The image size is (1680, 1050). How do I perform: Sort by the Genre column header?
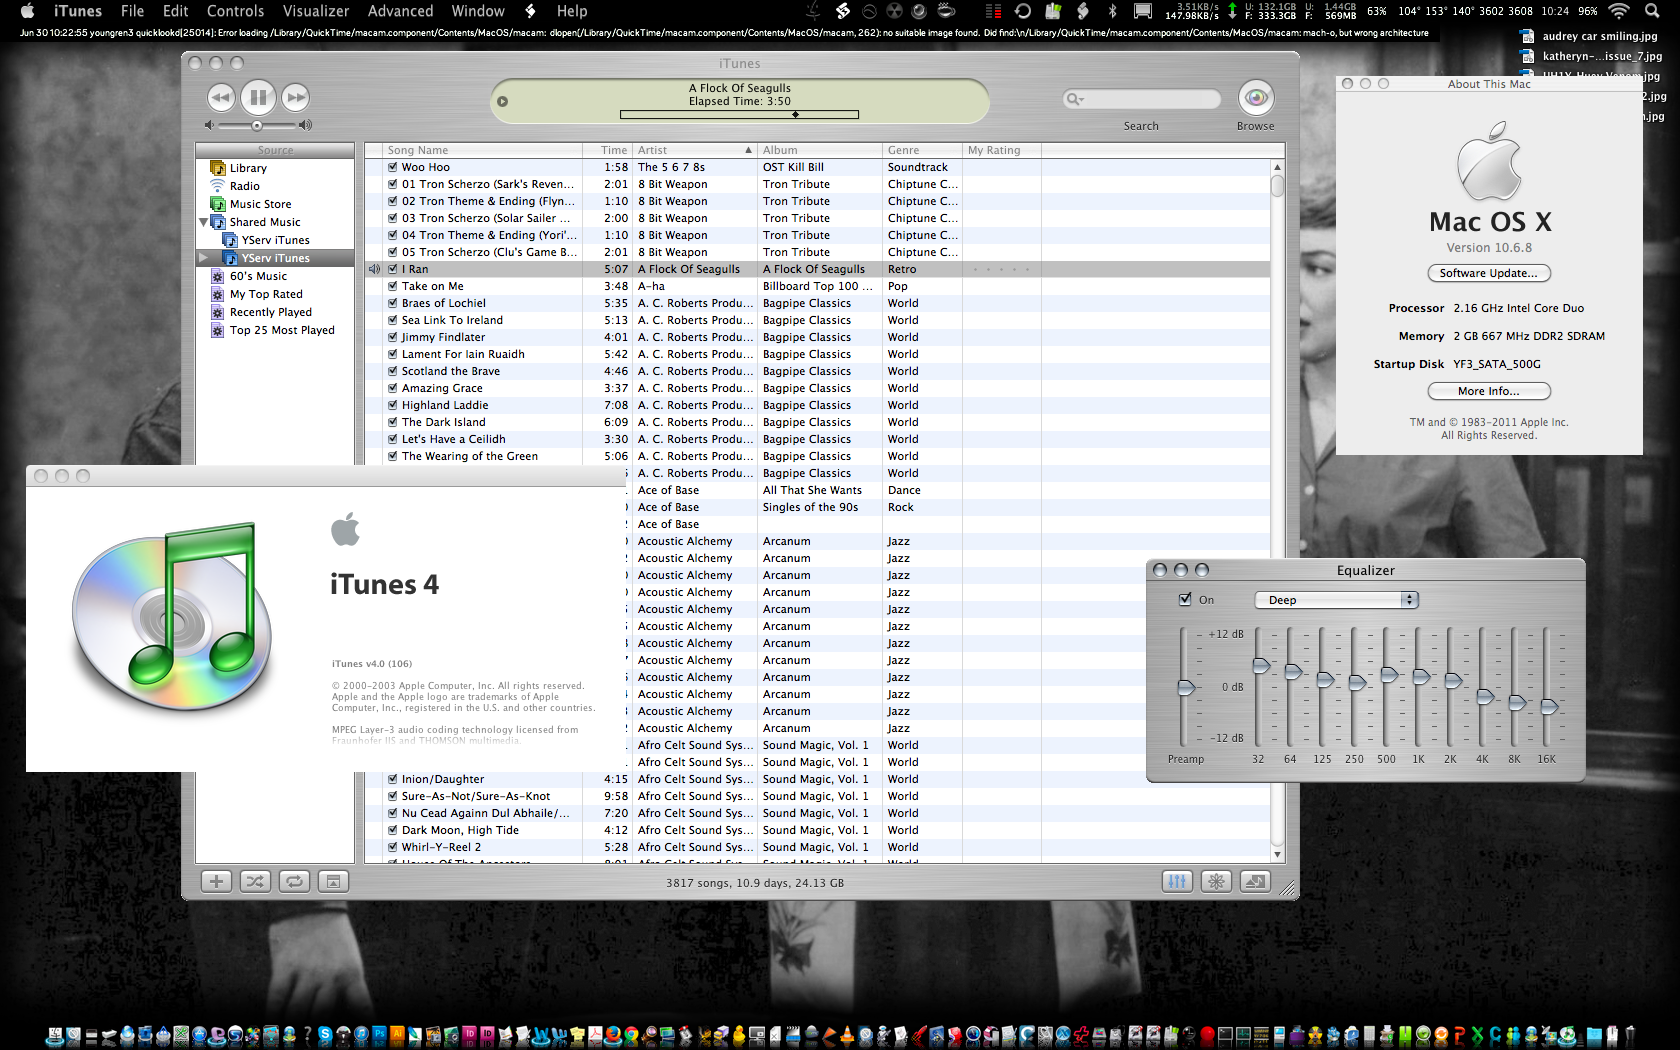pyautogui.click(x=922, y=150)
